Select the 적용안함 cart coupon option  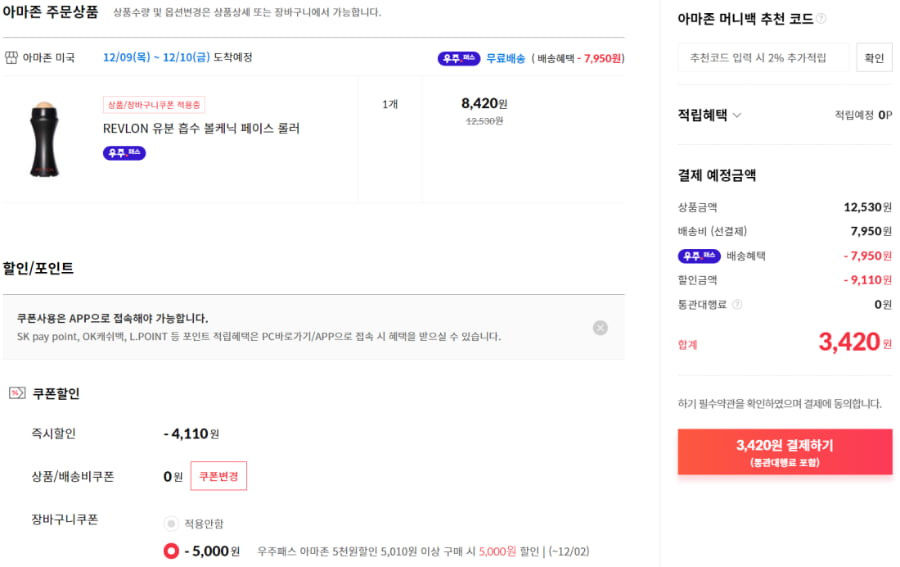[x=170, y=523]
